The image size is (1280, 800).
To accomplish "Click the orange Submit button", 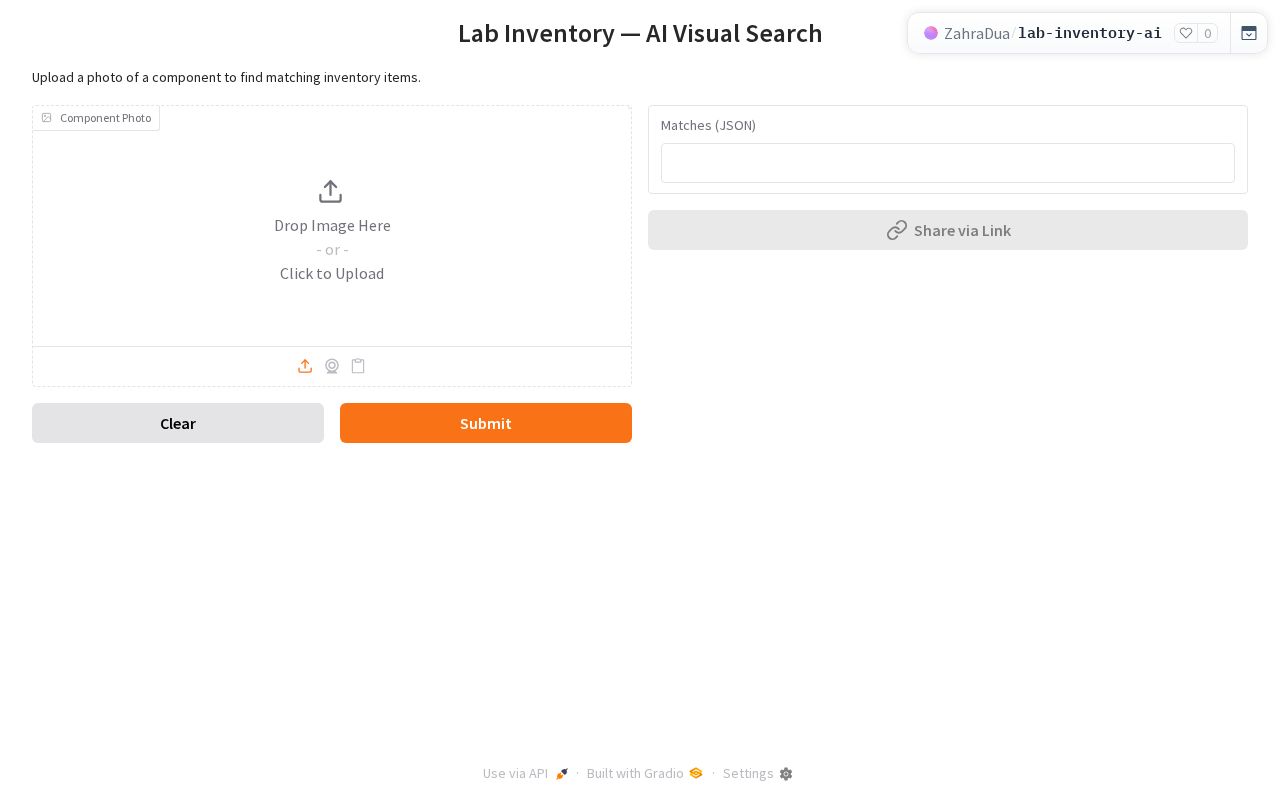I will click(486, 423).
